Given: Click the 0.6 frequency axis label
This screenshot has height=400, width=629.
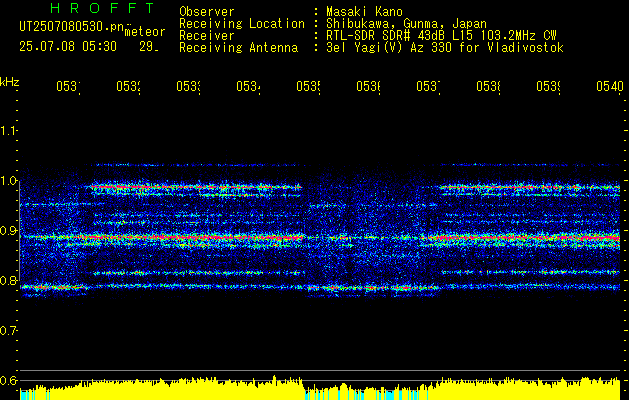Looking at the screenshot, I should coord(8,380).
